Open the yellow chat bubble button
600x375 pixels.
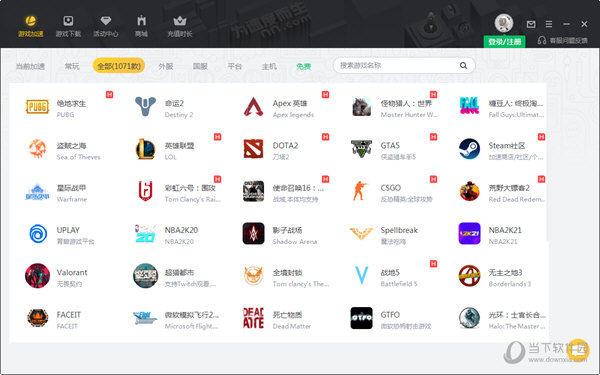click(578, 350)
